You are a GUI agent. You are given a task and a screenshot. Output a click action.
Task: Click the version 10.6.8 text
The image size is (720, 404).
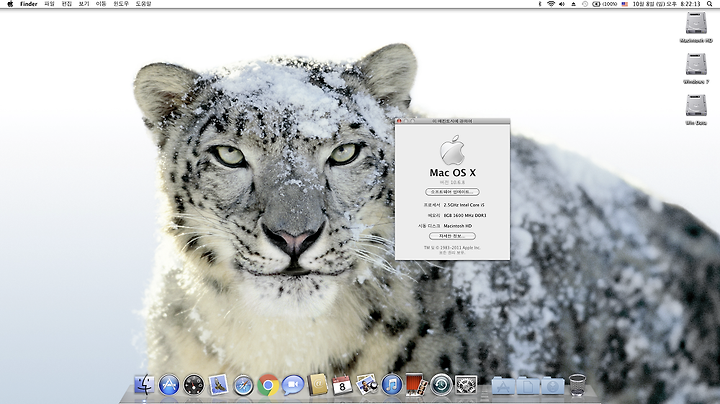452,182
